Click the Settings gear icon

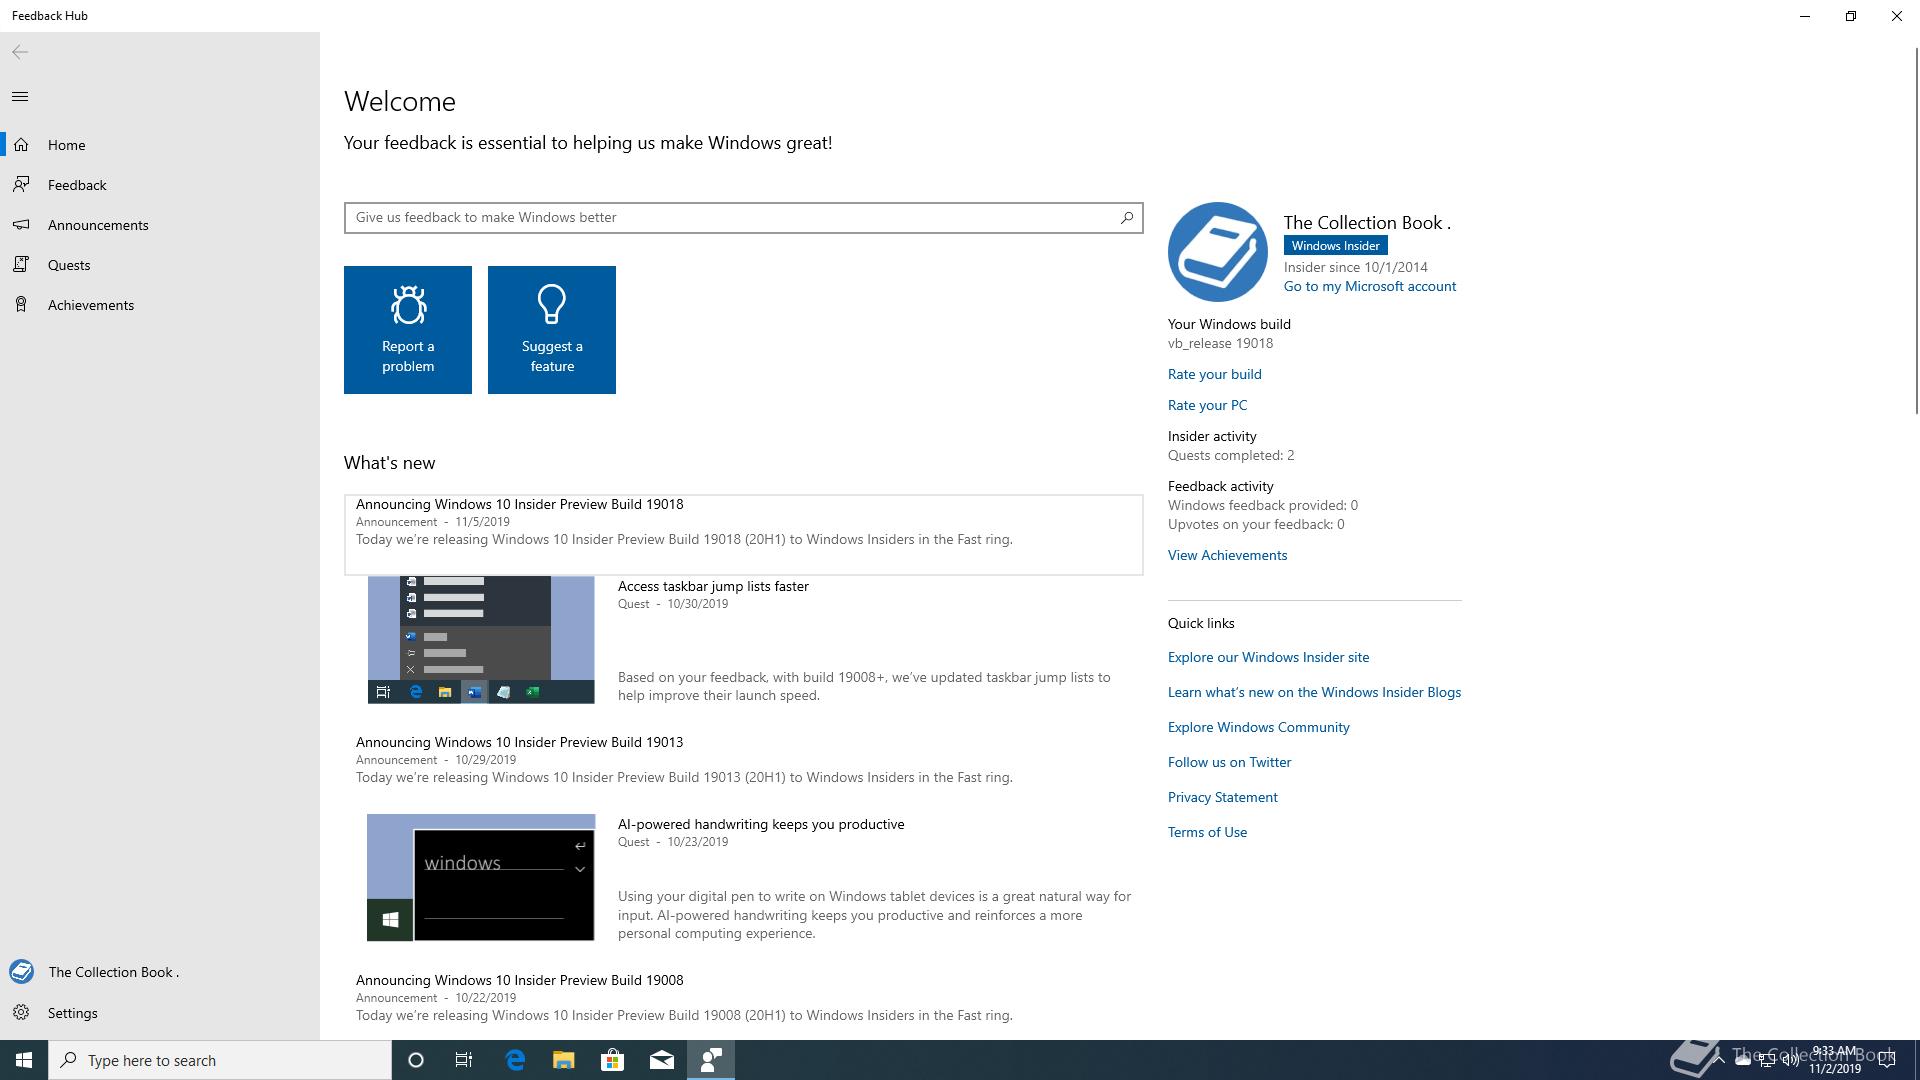(21, 1013)
